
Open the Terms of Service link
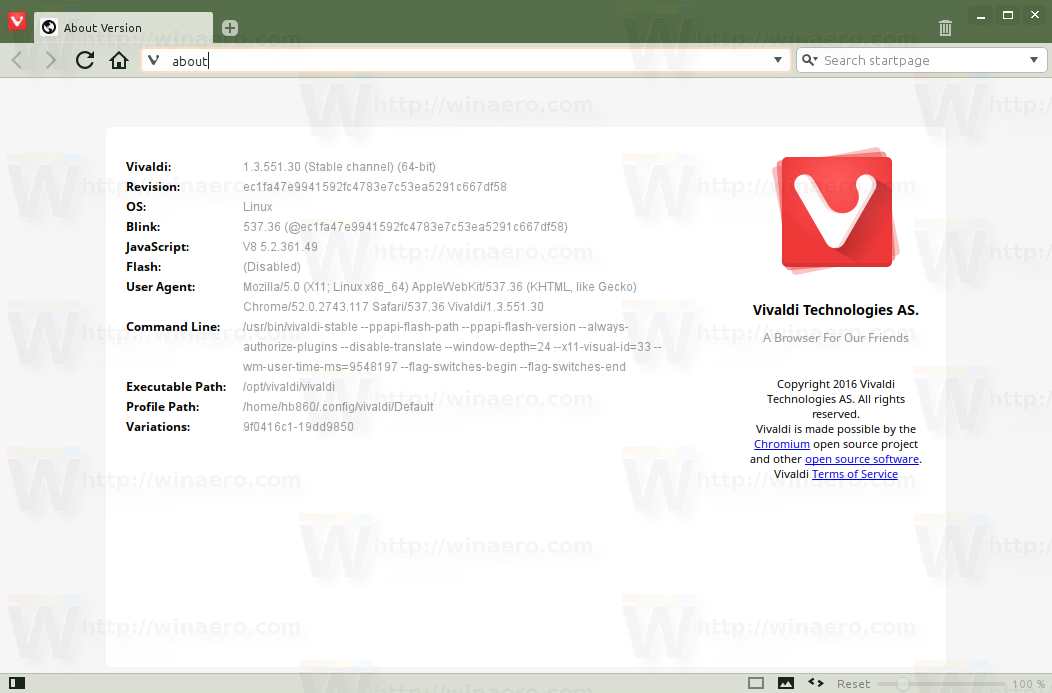point(855,474)
